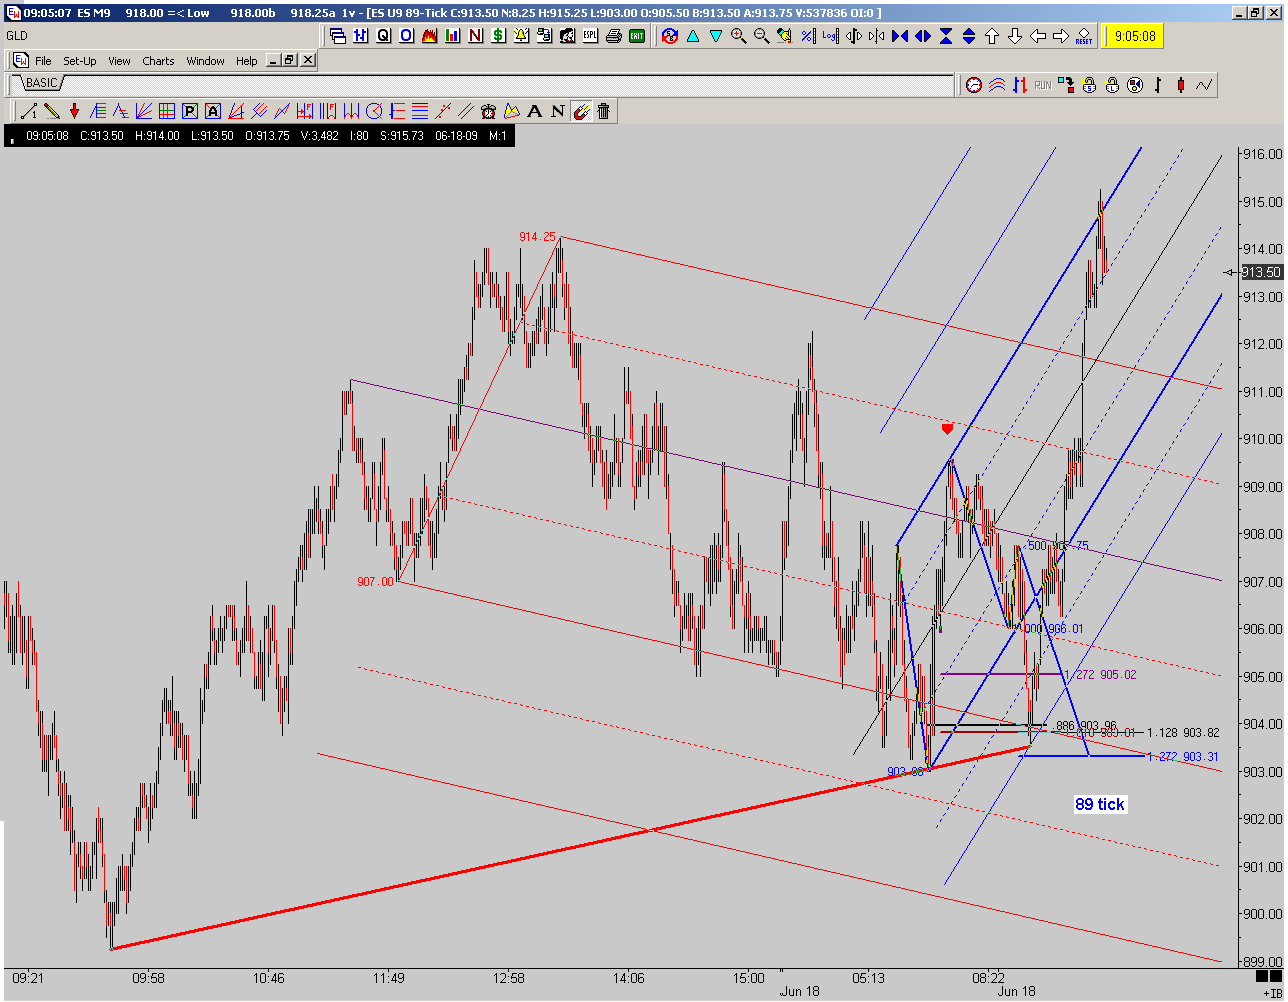Open the Window menu

[205, 61]
